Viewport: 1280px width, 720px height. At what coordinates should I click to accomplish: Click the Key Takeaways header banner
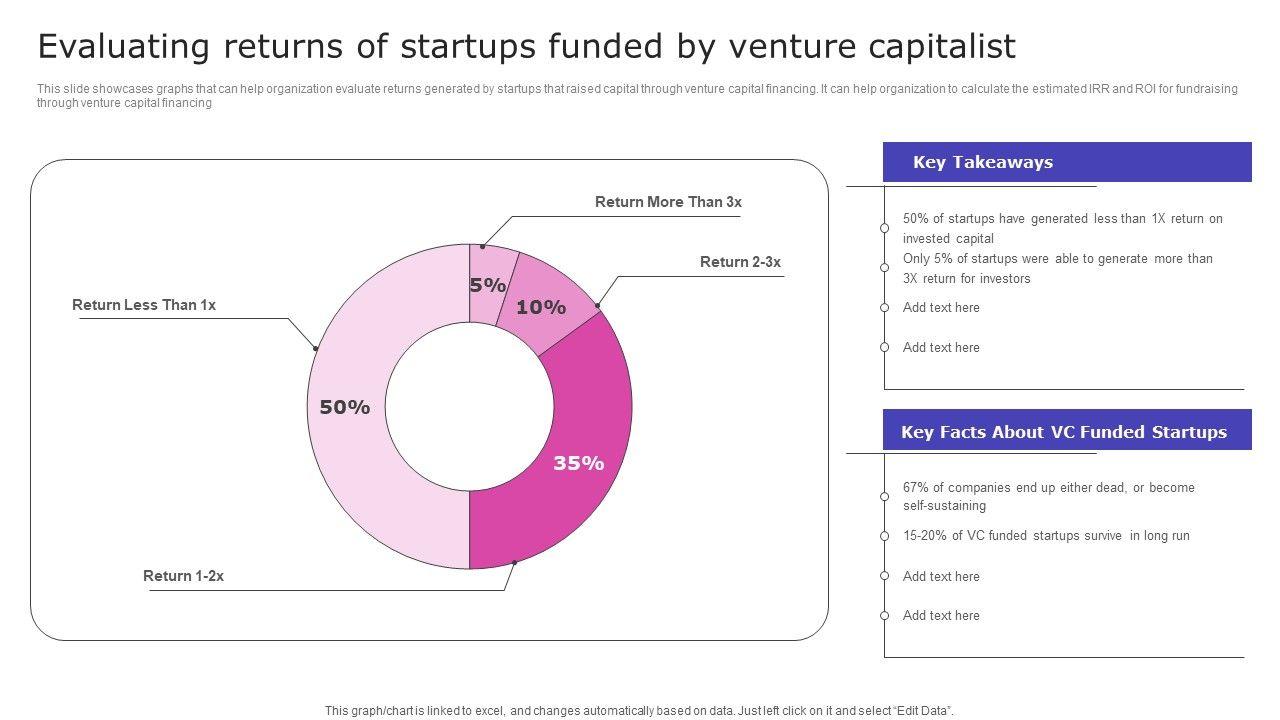(1067, 162)
